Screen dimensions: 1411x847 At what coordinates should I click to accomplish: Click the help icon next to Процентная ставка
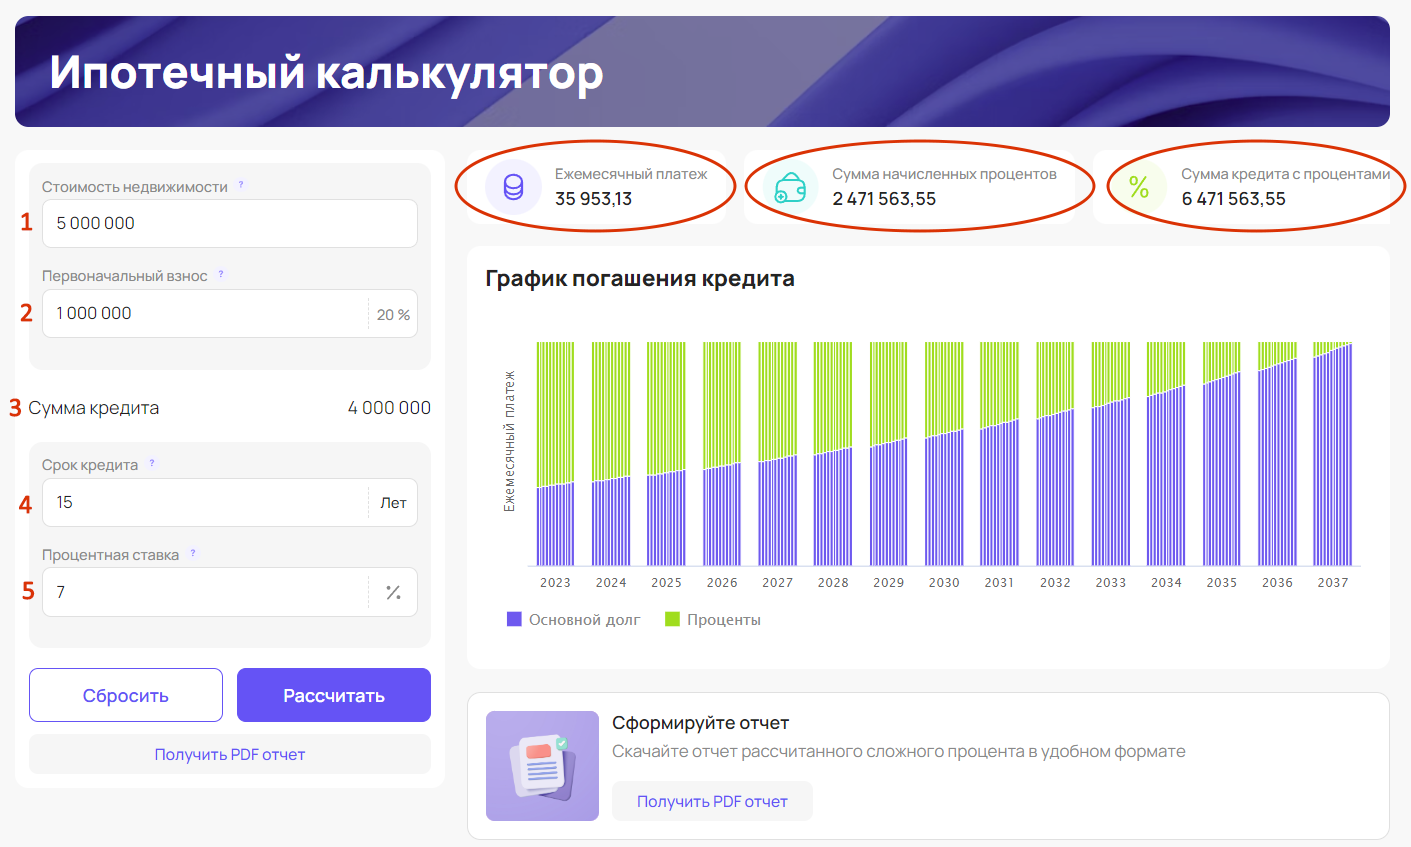click(193, 554)
